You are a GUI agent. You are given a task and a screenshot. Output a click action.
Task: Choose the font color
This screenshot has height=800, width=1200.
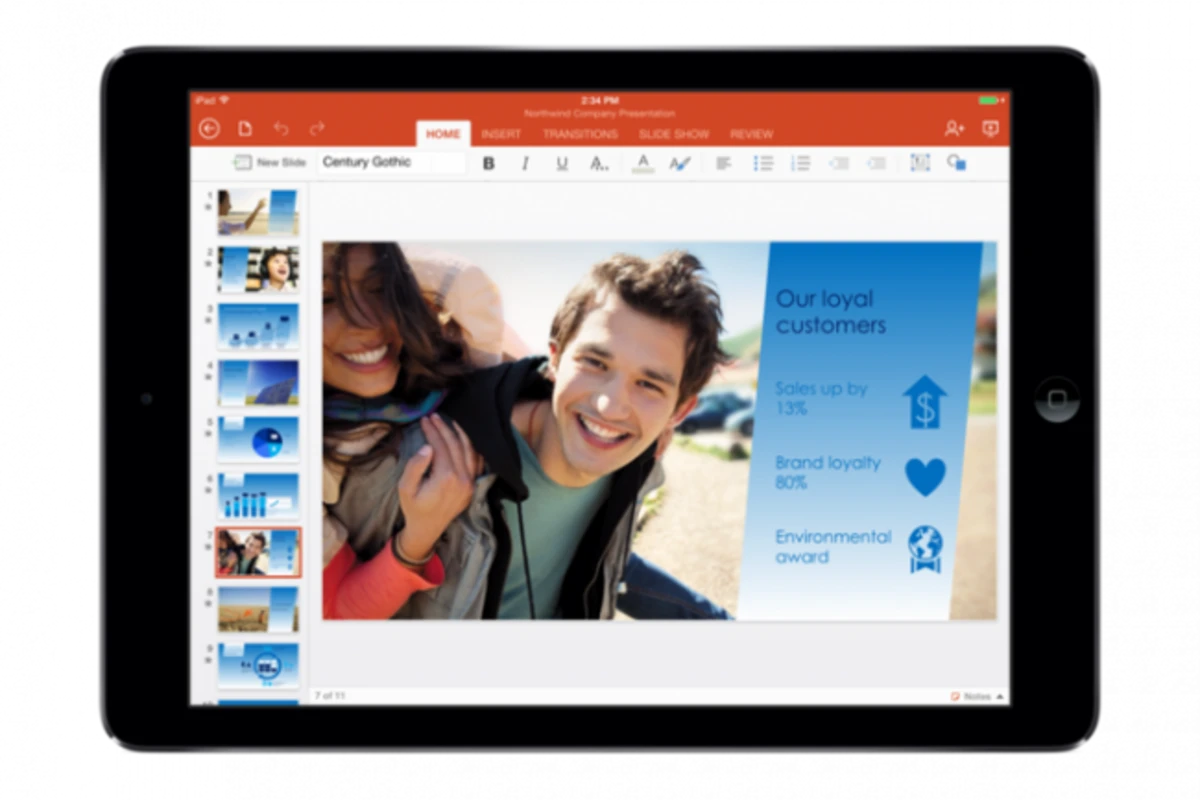pos(643,163)
